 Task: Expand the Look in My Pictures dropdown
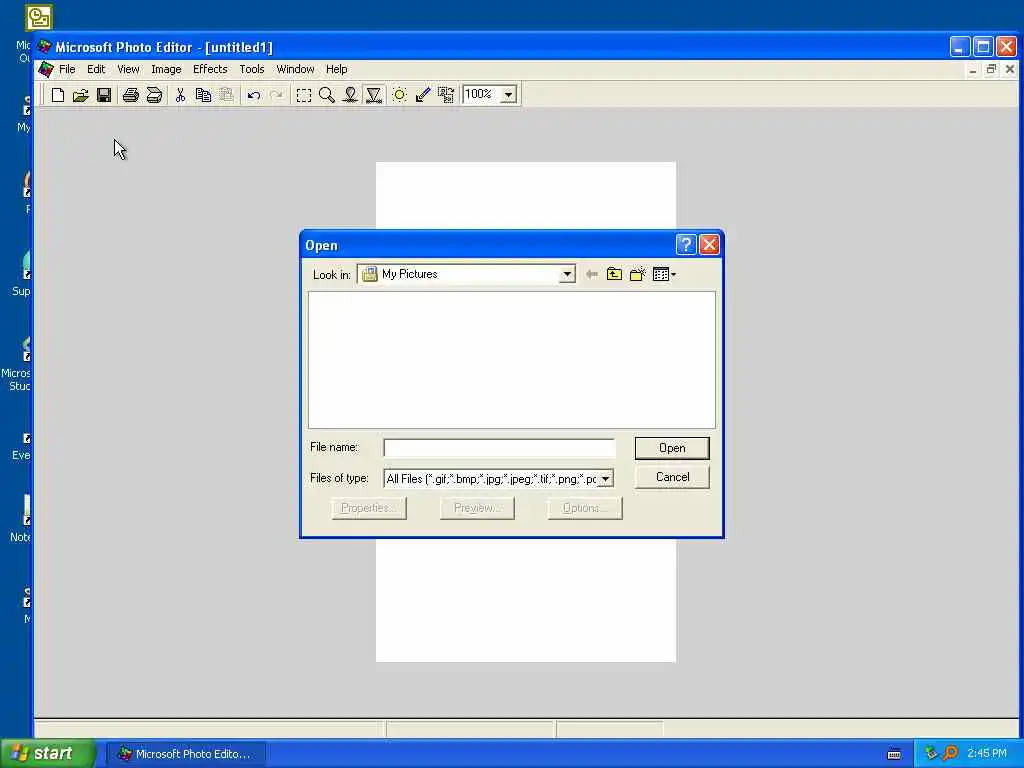(x=567, y=274)
